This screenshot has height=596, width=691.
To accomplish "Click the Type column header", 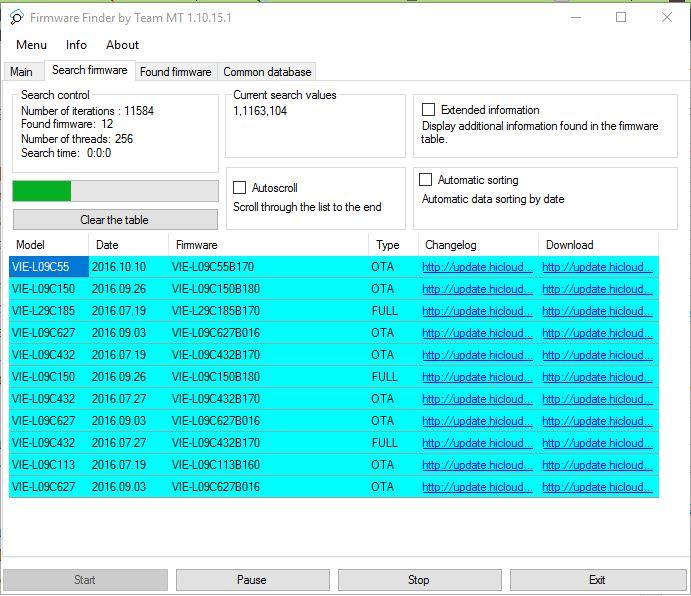I will tap(393, 245).
